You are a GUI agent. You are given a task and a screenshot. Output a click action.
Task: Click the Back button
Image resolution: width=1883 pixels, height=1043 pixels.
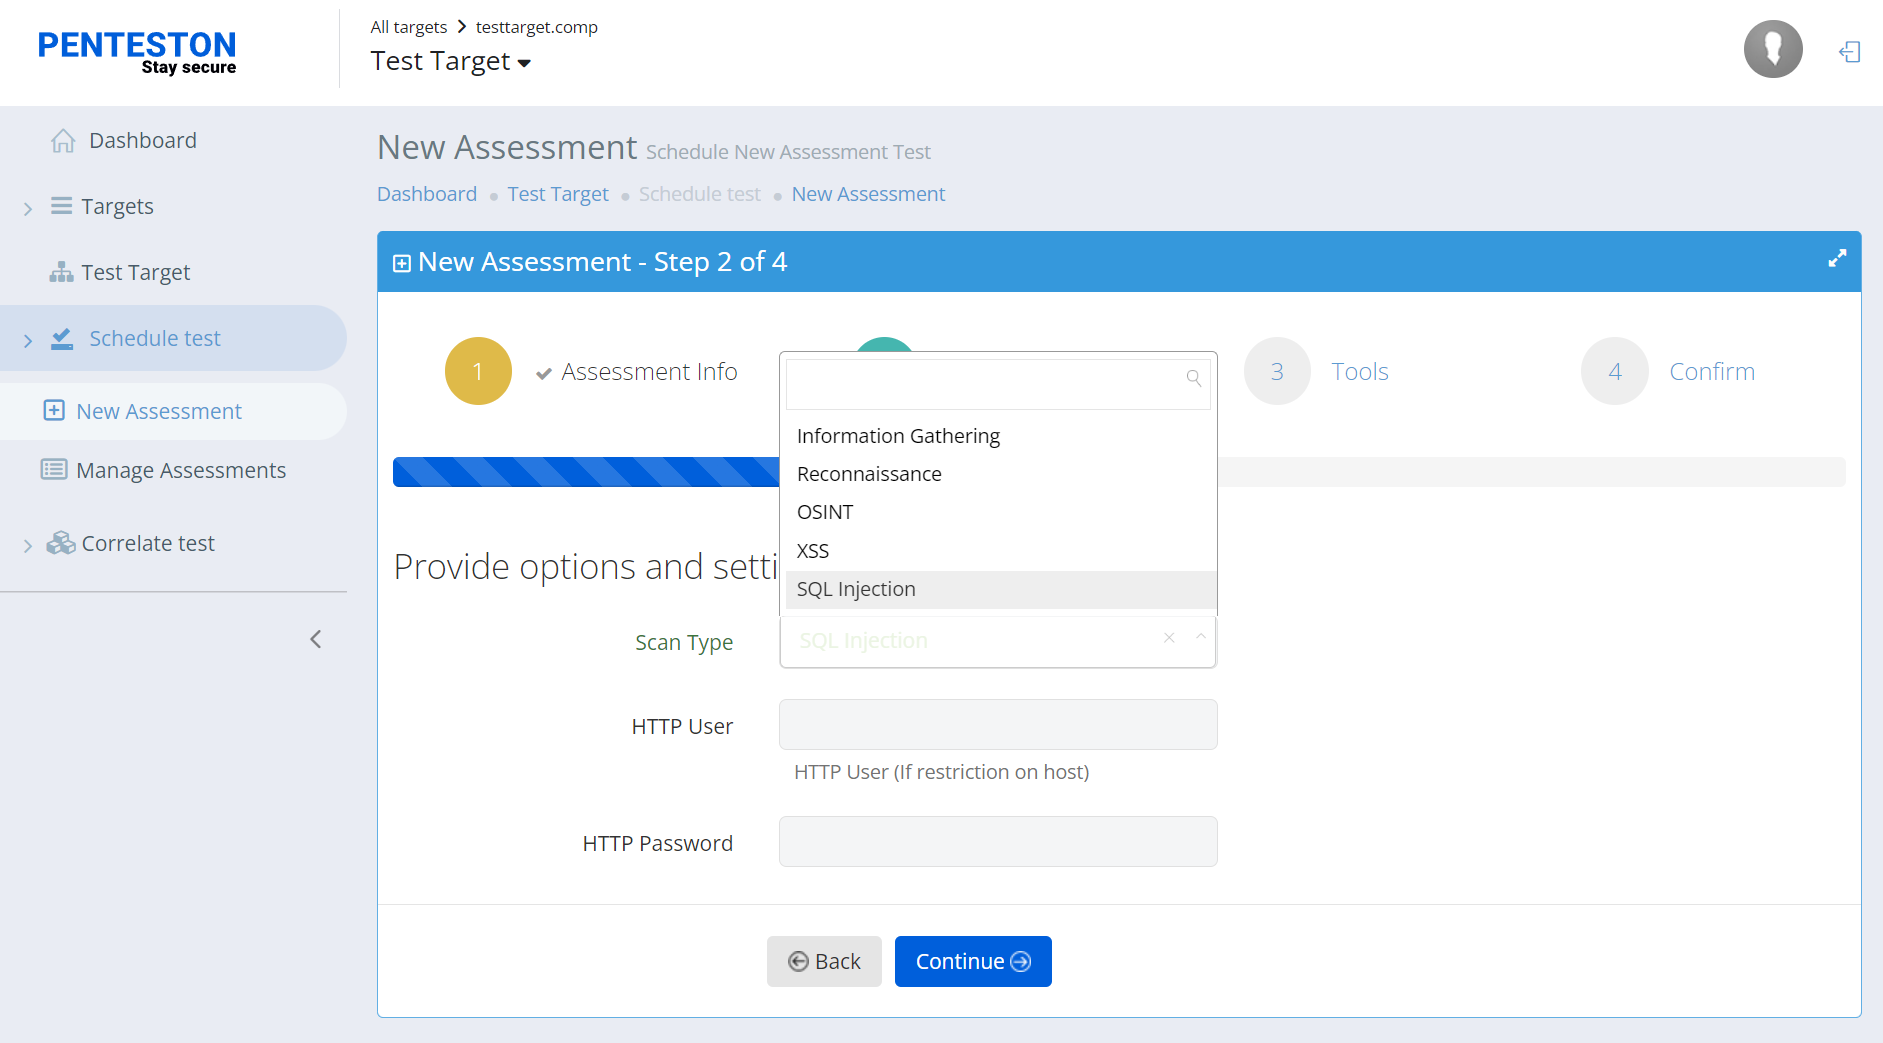pyautogui.click(x=824, y=961)
